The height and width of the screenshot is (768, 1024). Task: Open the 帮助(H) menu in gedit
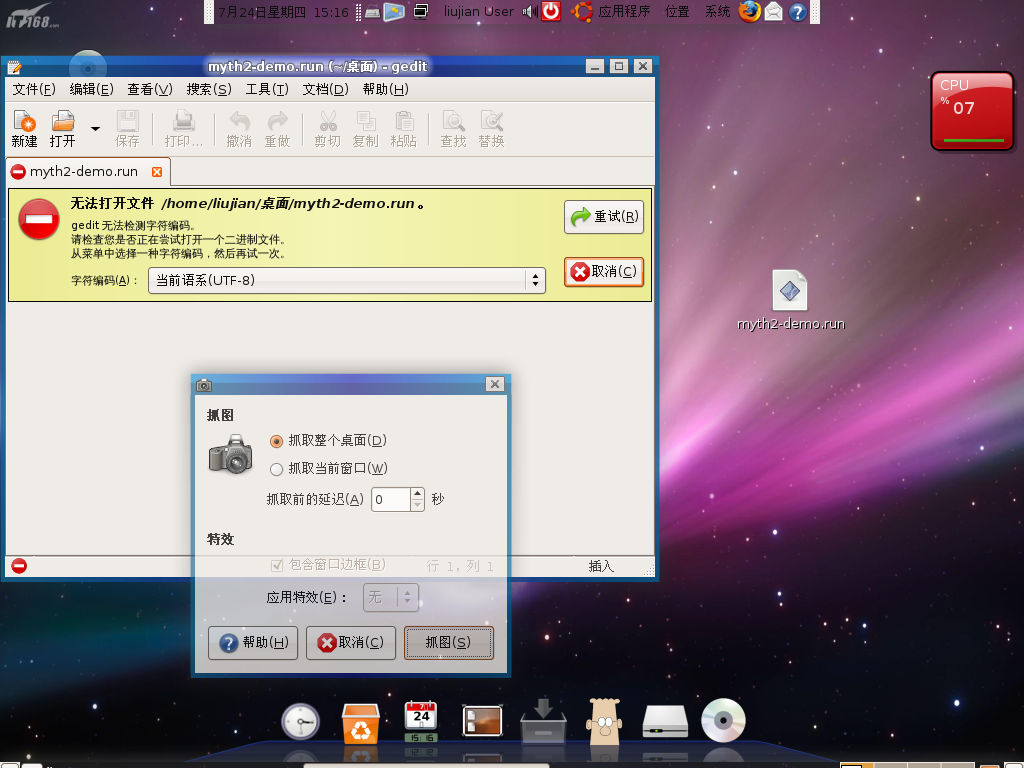pos(385,89)
